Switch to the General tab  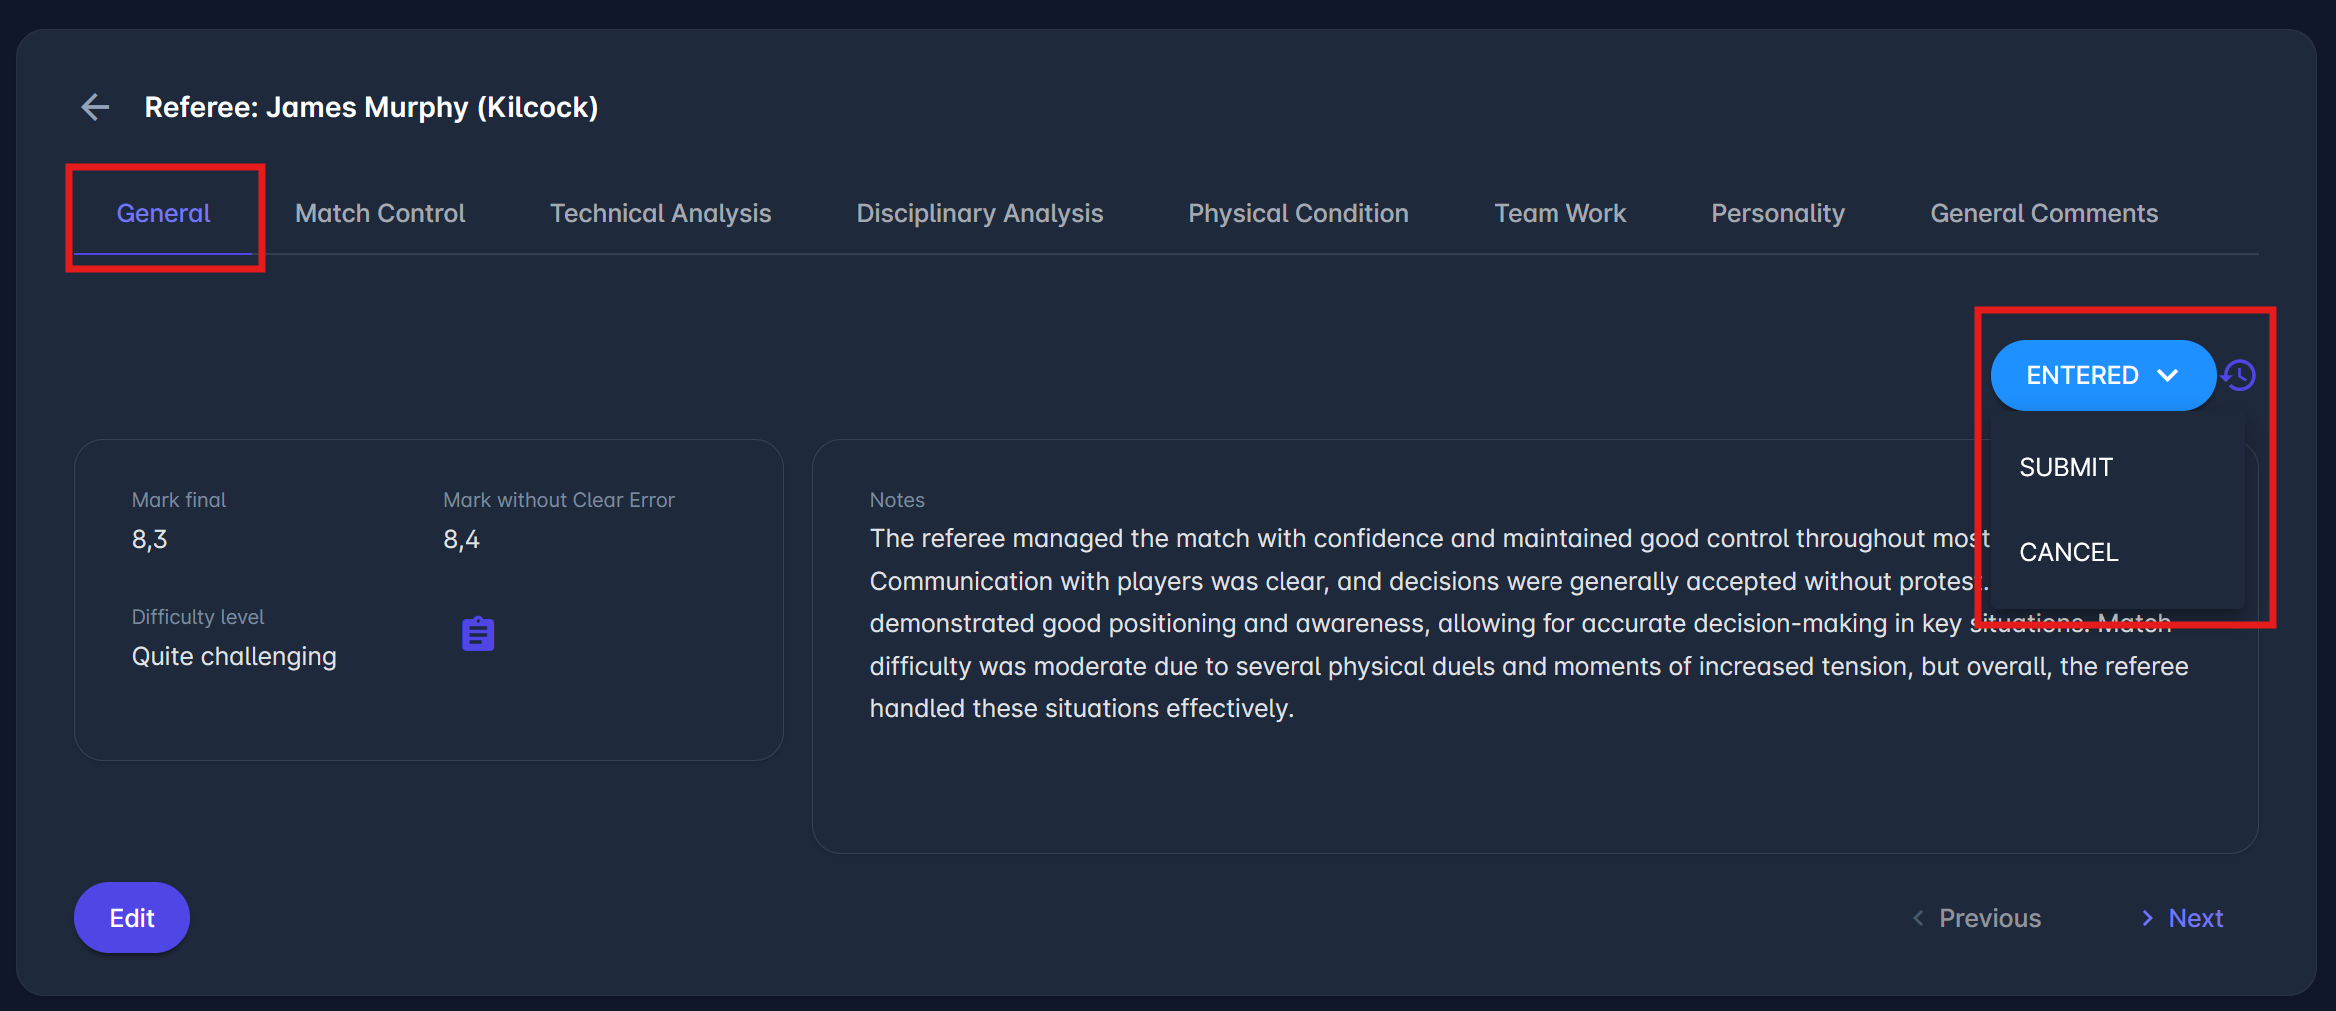point(163,213)
